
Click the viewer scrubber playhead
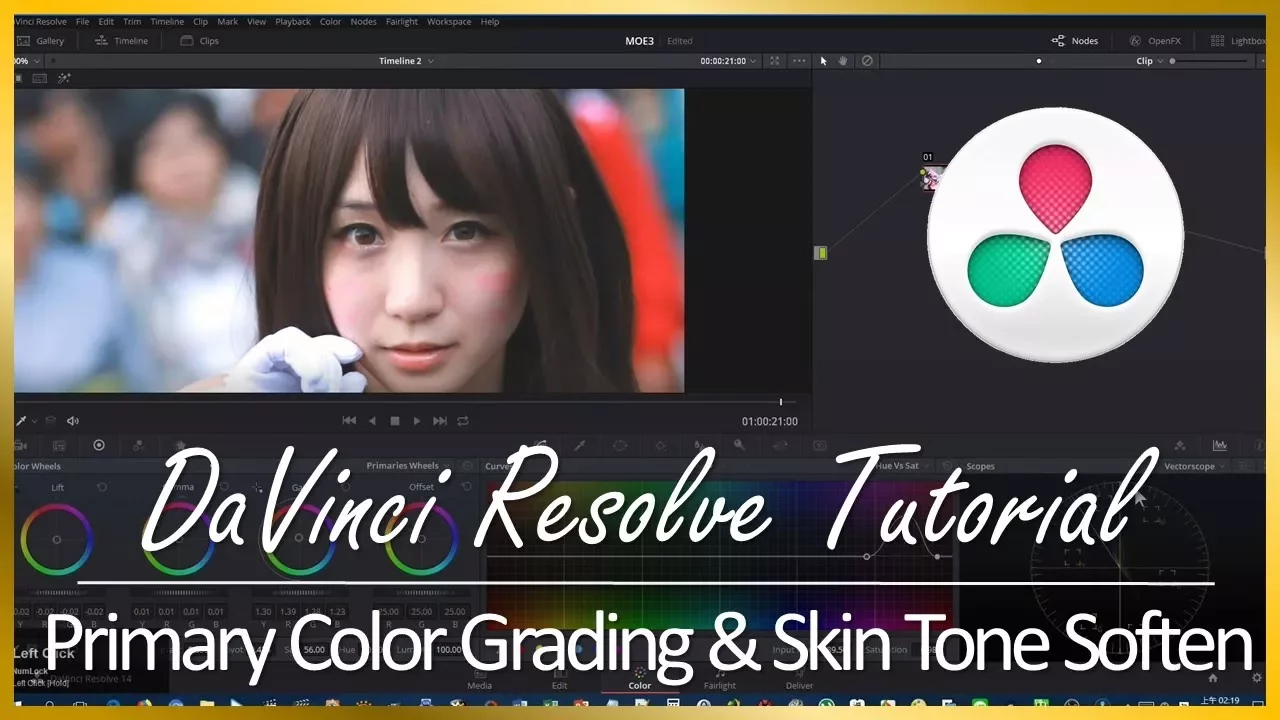pyautogui.click(x=781, y=402)
